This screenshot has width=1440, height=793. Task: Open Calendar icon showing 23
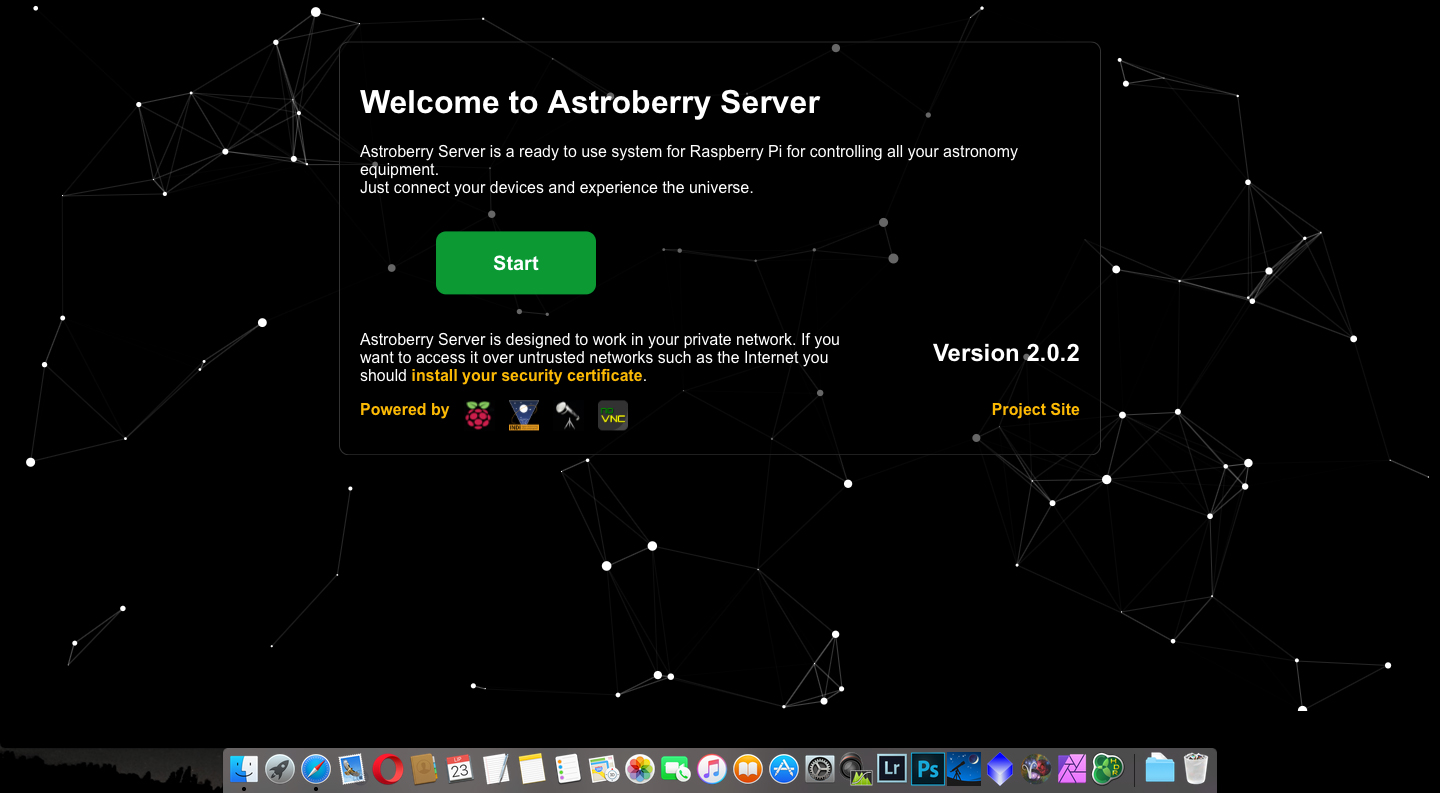point(460,769)
